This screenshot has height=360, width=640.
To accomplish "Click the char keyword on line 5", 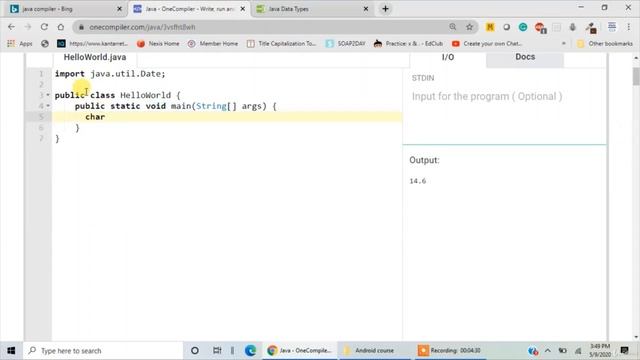I will click(95, 117).
